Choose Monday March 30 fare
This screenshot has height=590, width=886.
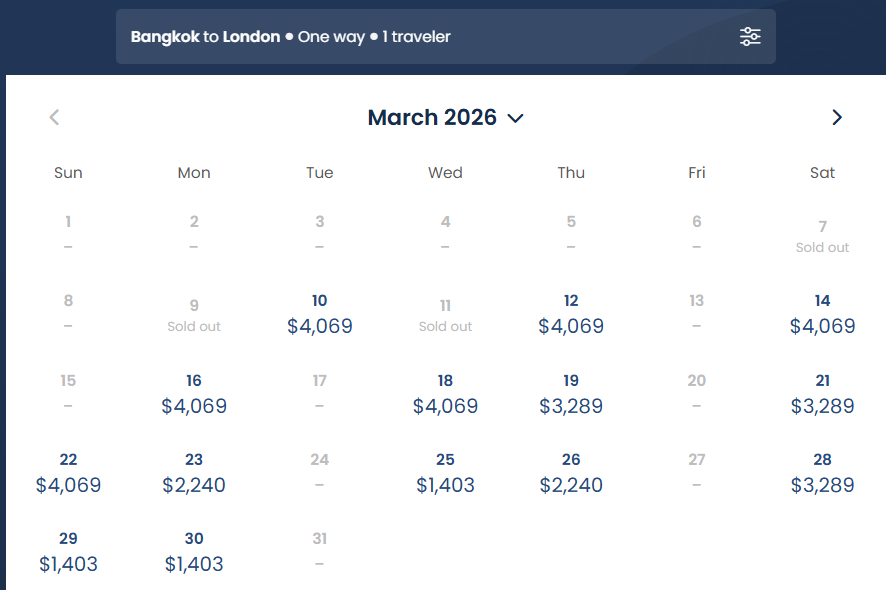point(194,552)
